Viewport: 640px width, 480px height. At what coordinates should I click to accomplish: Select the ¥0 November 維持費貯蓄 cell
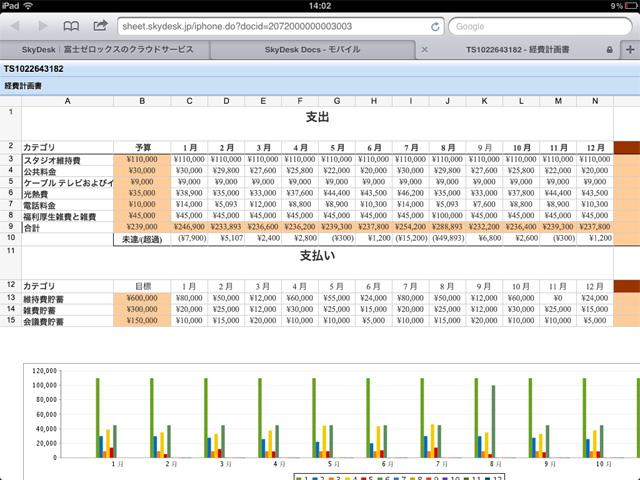[x=558, y=298]
